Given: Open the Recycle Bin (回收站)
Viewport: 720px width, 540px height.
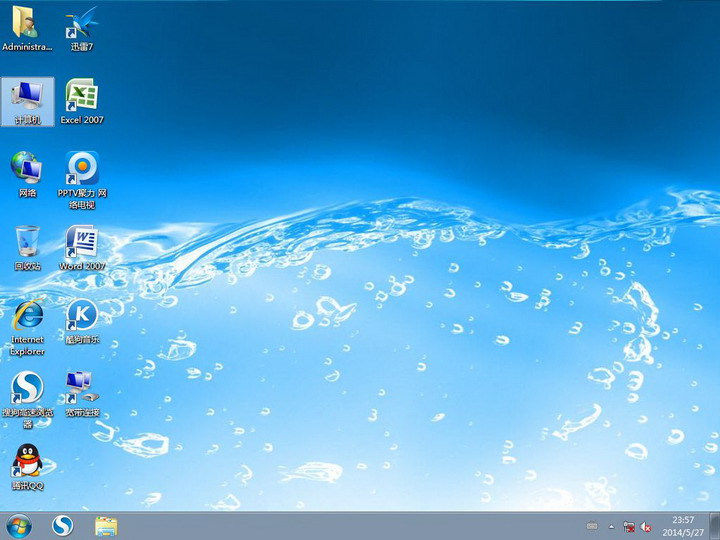Looking at the screenshot, I should [x=27, y=242].
